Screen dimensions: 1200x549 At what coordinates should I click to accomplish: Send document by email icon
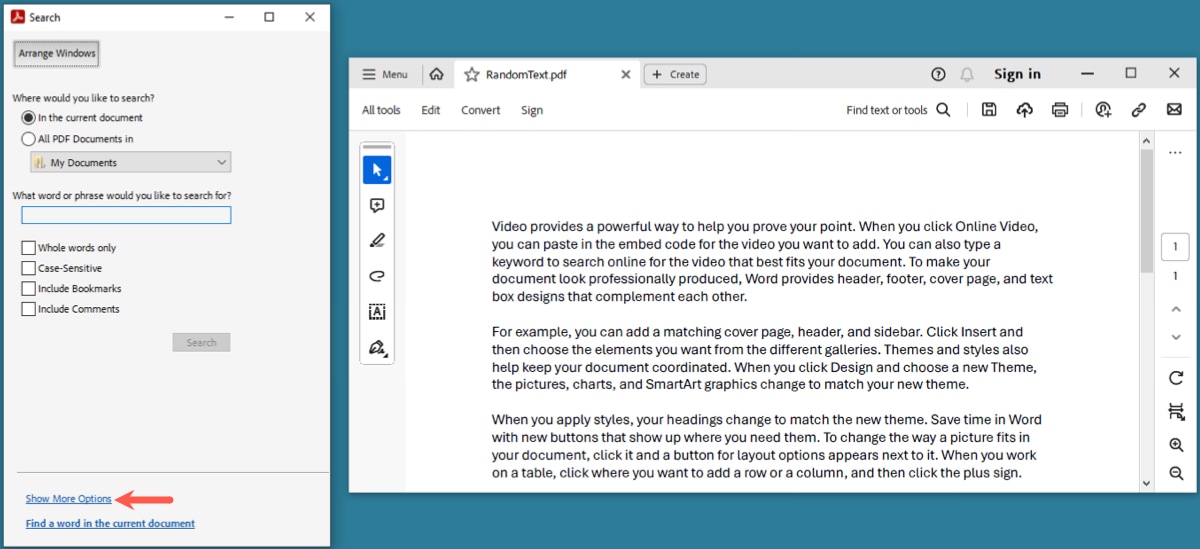tap(1174, 110)
